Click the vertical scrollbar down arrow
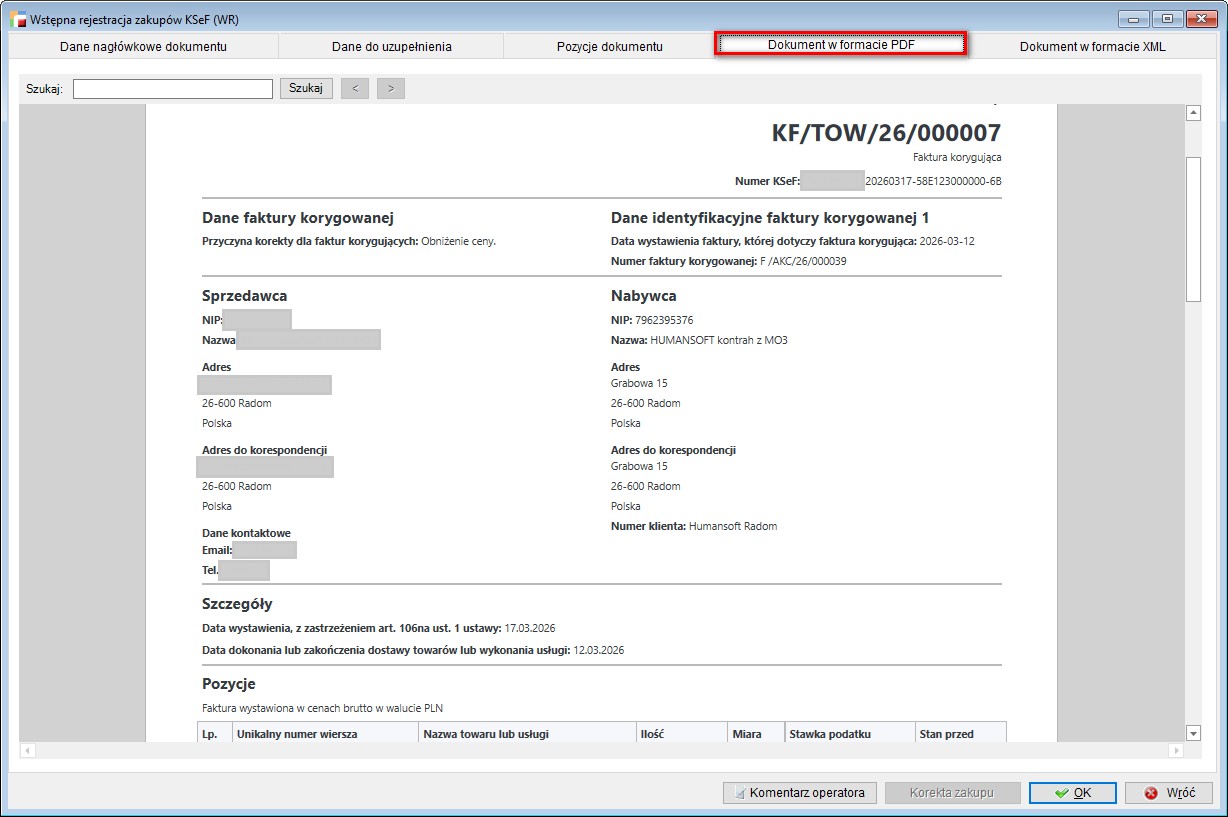This screenshot has width=1228, height=817. 1193,733
